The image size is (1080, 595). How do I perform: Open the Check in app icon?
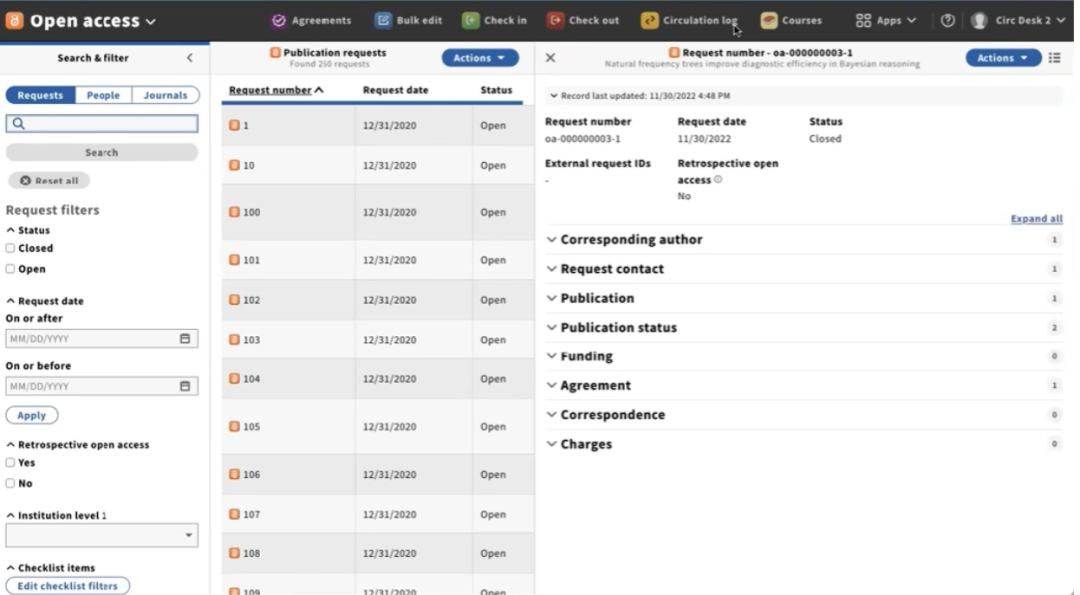pyautogui.click(x=470, y=20)
